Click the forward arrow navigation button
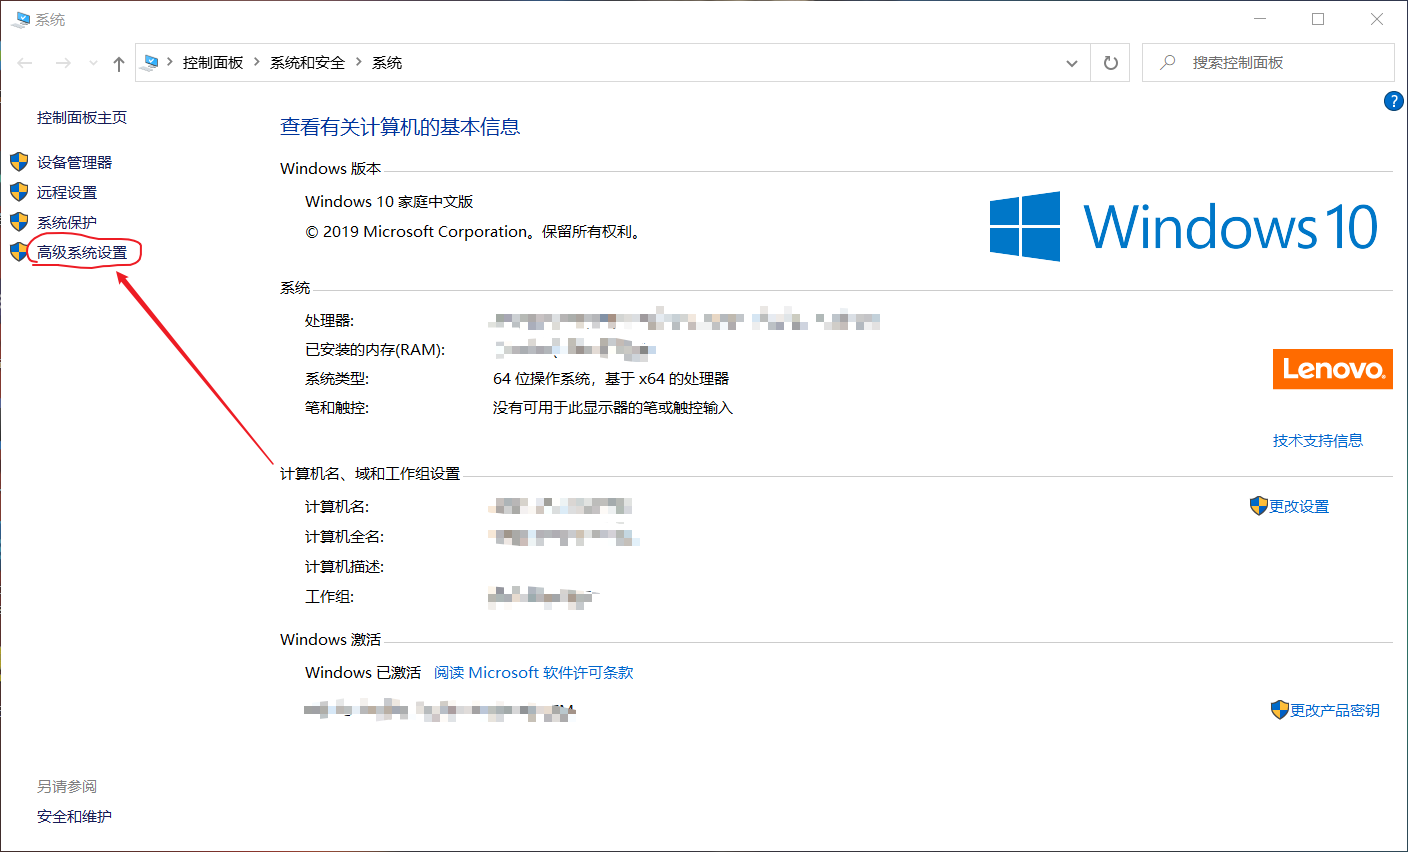1408x852 pixels. 63,63
